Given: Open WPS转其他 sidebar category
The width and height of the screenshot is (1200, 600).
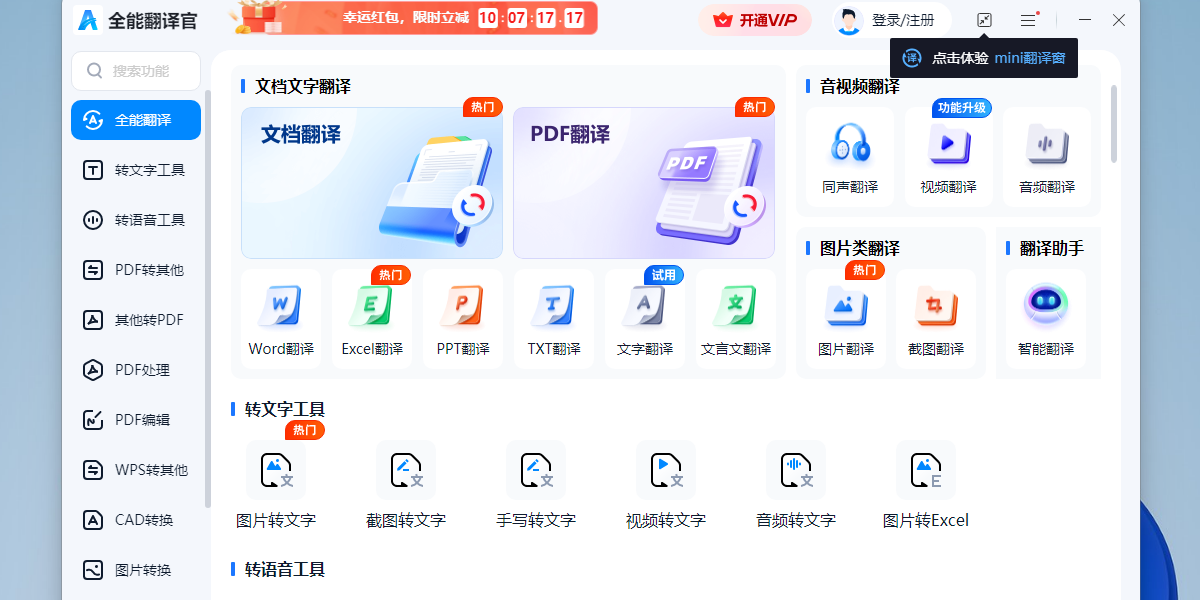Looking at the screenshot, I should pyautogui.click(x=136, y=470).
